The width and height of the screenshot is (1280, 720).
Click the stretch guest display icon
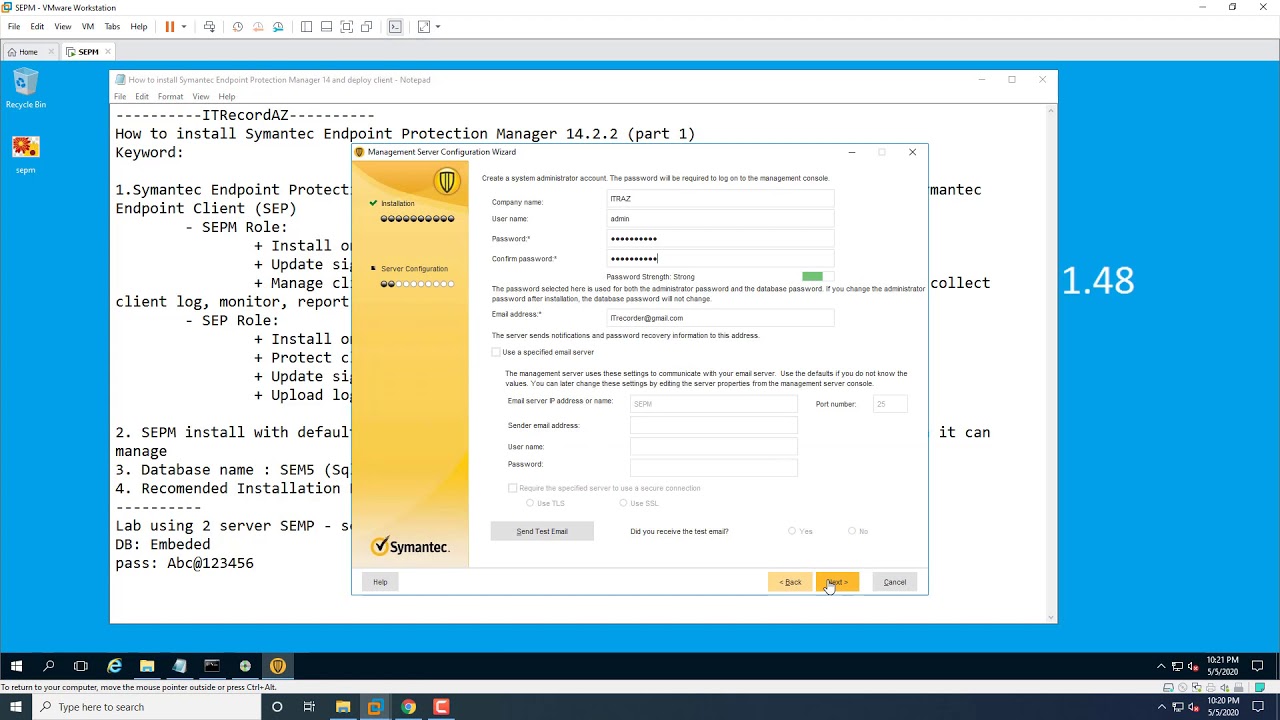(424, 27)
